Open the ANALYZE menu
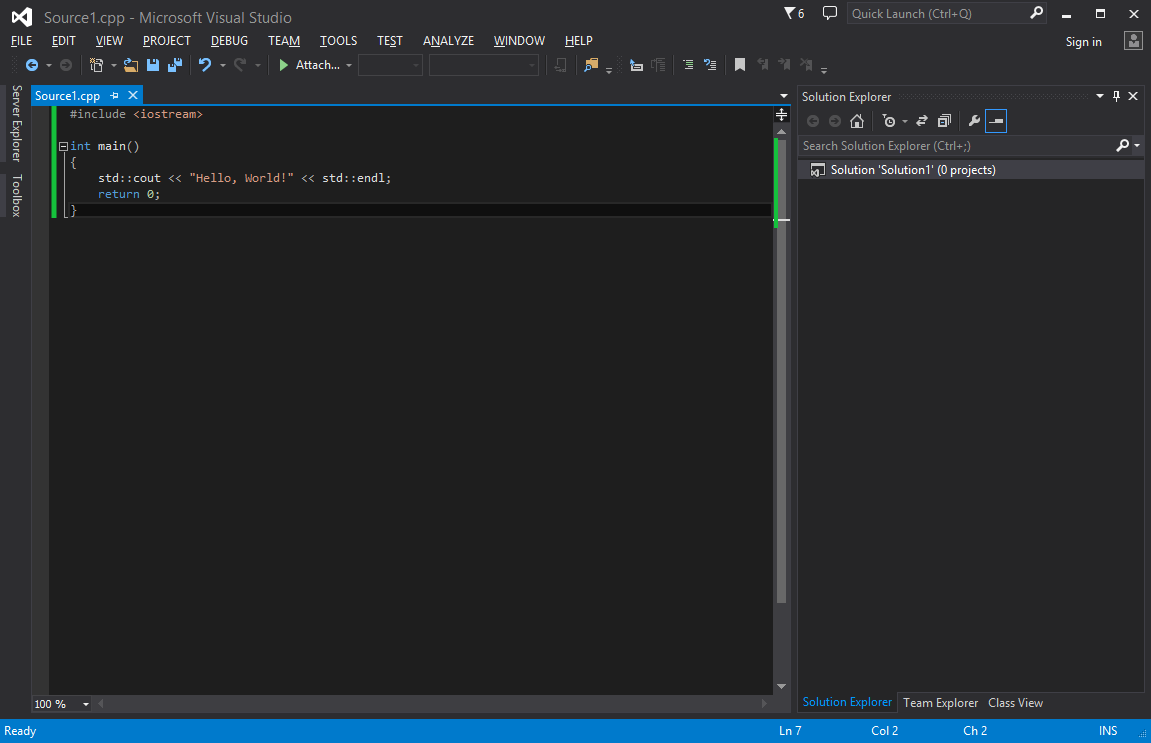Screen dimensions: 1151x743 click(x=449, y=40)
